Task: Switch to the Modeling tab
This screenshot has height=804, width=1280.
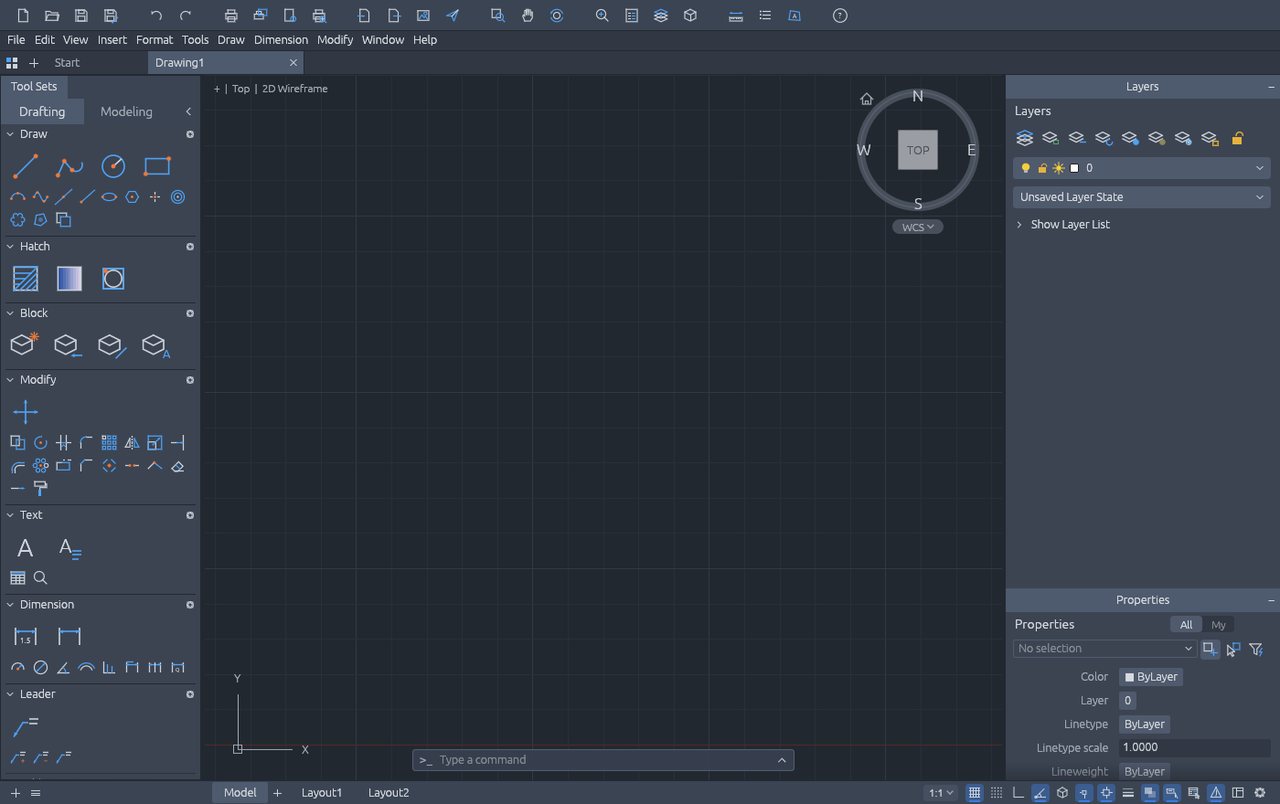Action: click(126, 111)
